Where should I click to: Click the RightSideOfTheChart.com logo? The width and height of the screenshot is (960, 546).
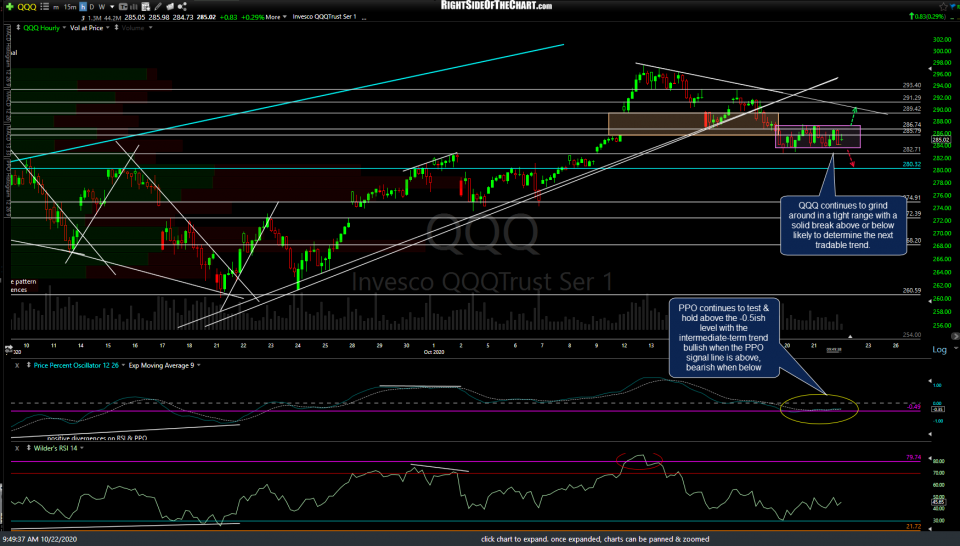click(497, 6)
